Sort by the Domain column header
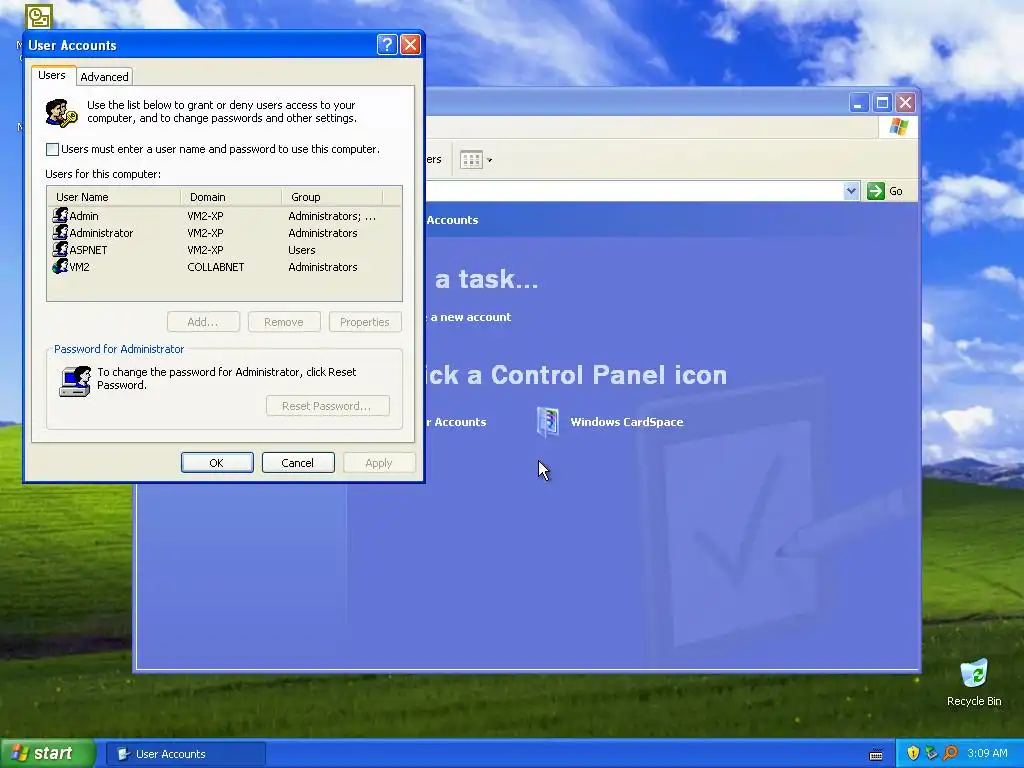1024x768 pixels. tap(231, 197)
